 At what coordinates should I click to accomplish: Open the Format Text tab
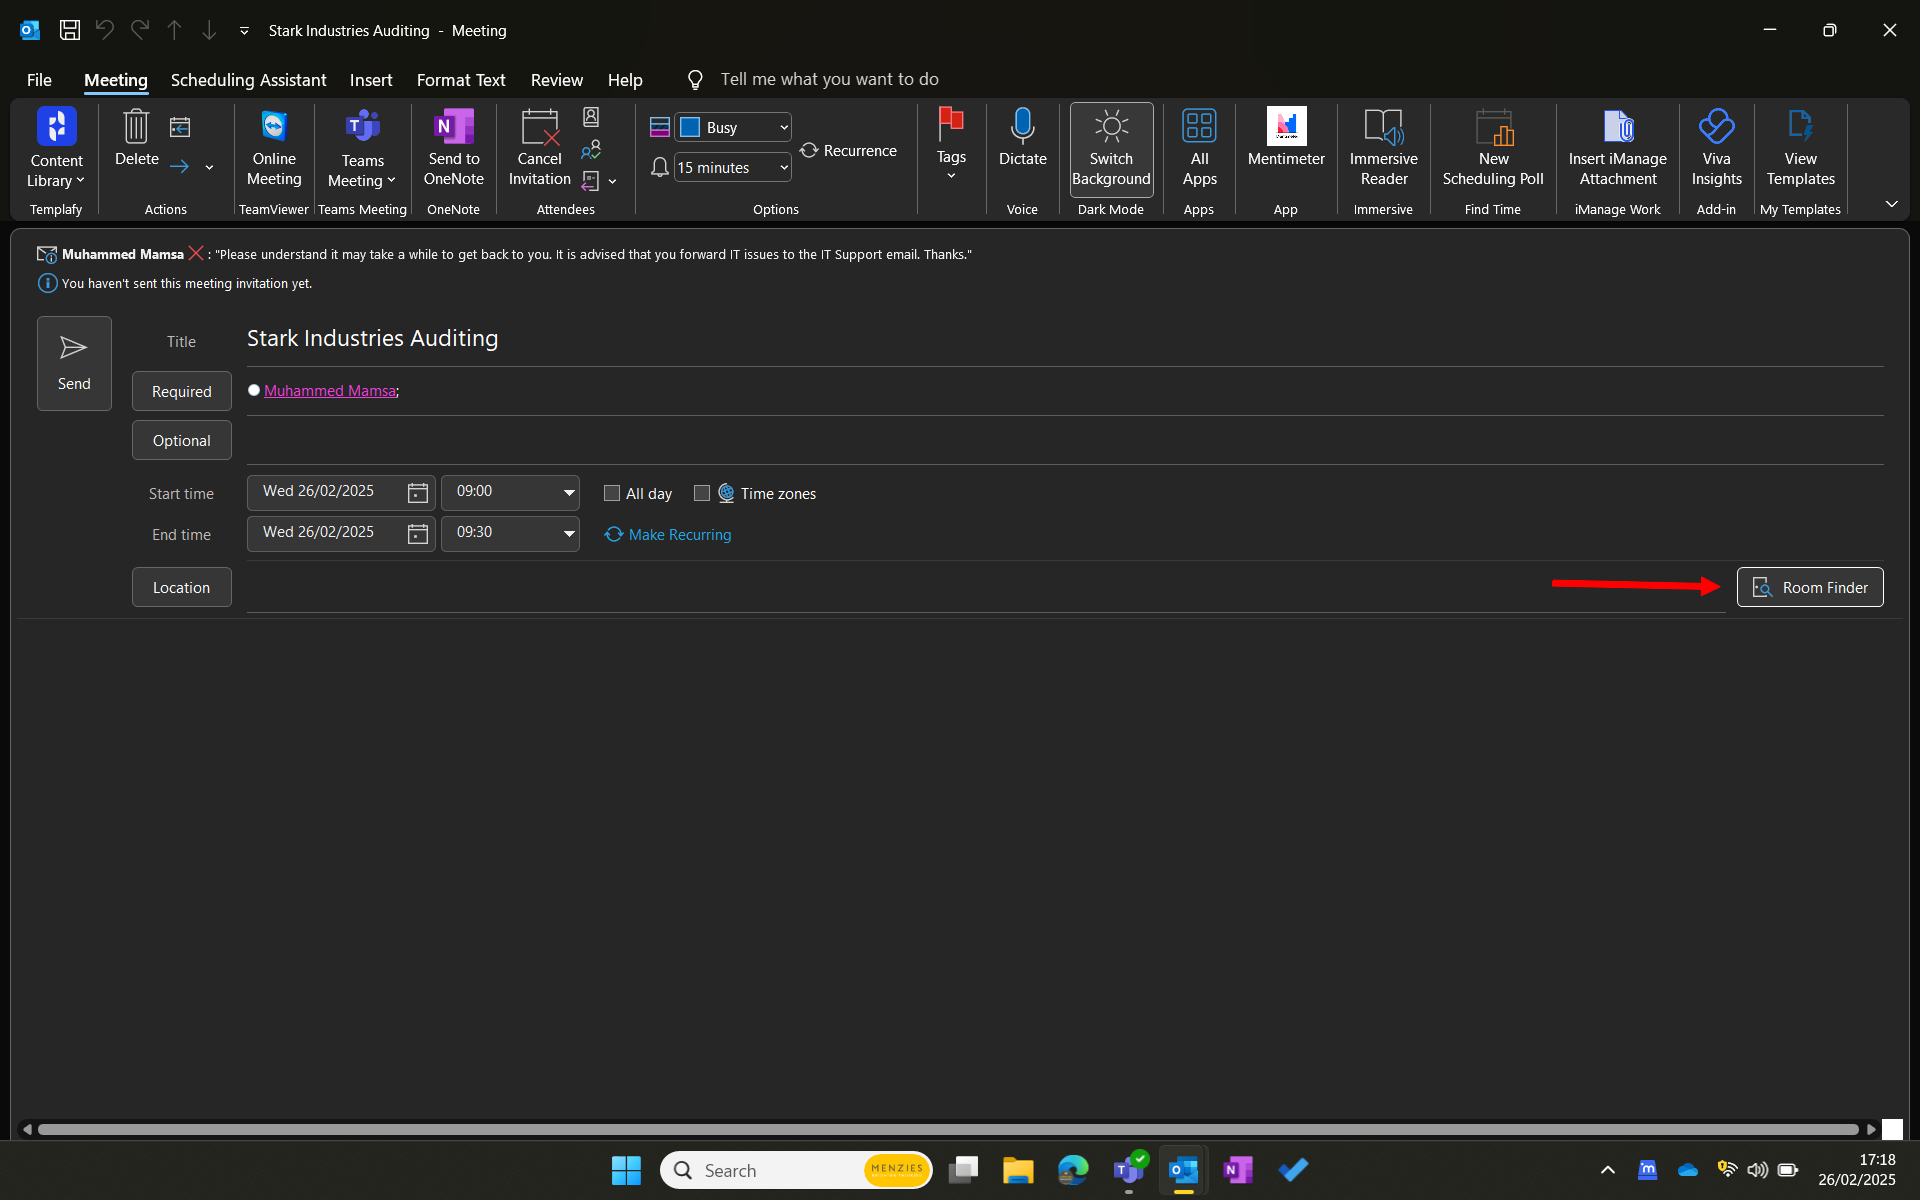[x=461, y=80]
